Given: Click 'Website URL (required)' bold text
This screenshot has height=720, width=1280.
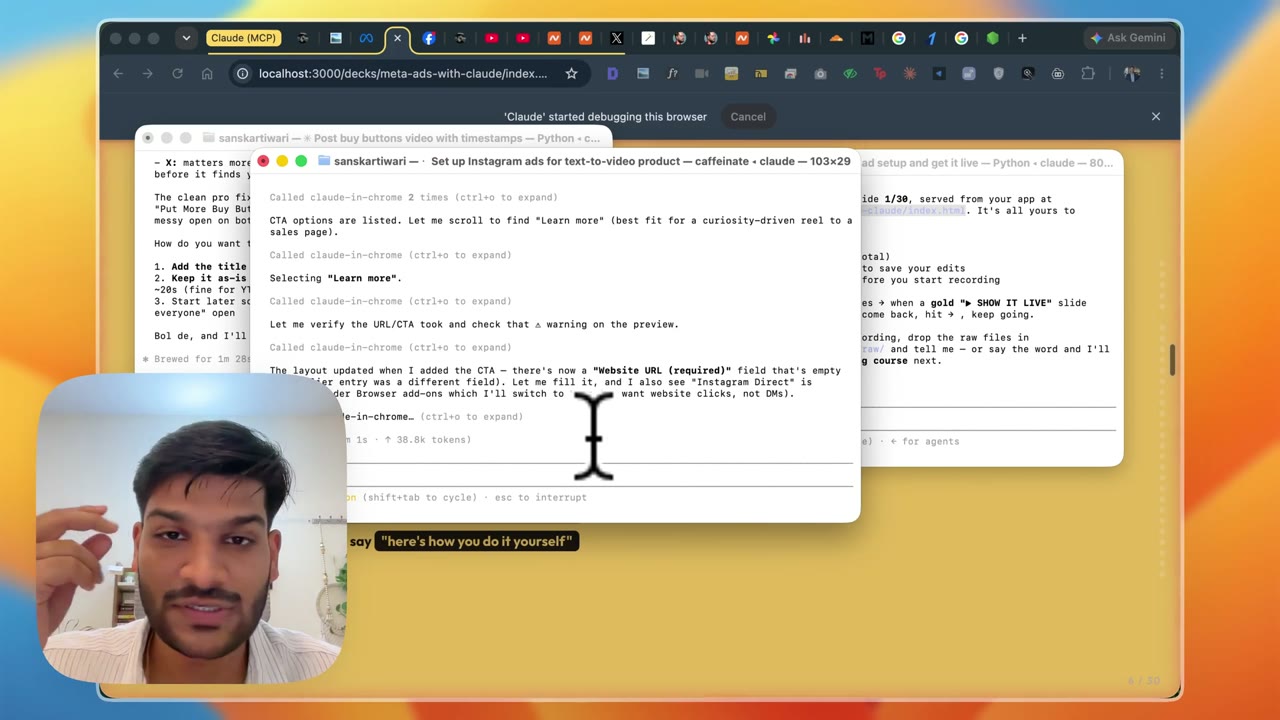Looking at the screenshot, I should coord(662,370).
